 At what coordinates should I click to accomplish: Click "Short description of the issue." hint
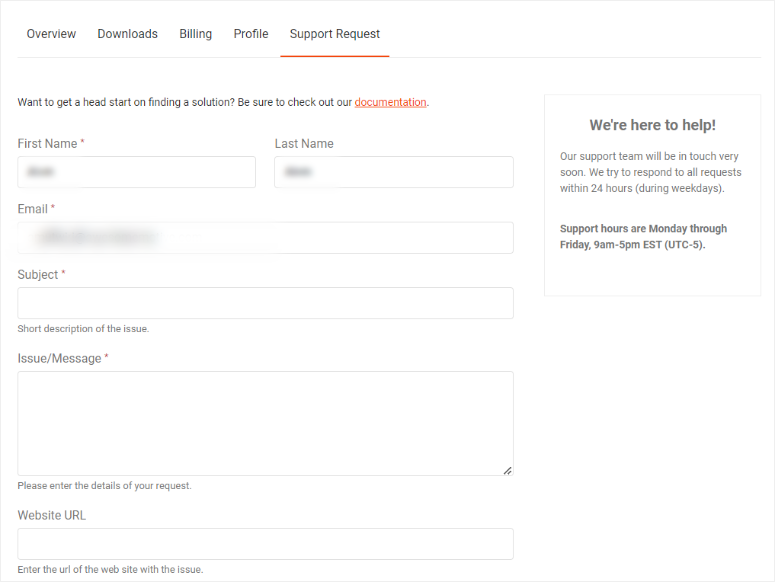point(83,329)
